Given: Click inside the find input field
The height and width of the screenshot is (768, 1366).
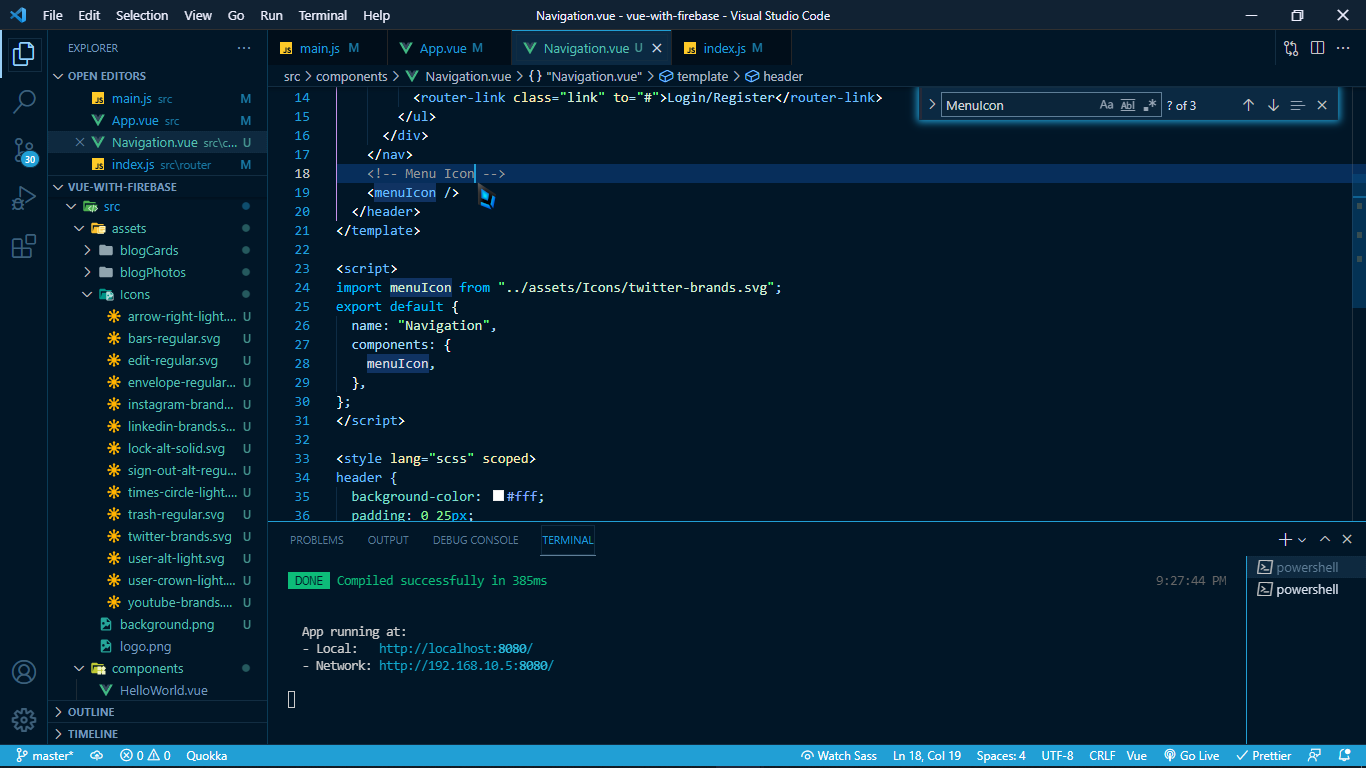Looking at the screenshot, I should pyautogui.click(x=1018, y=105).
